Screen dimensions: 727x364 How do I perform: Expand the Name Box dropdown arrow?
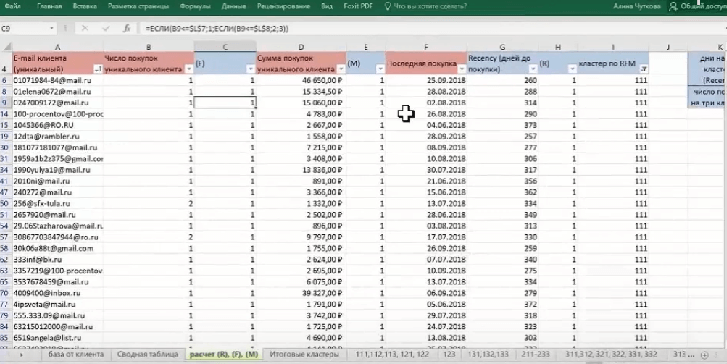click(x=51, y=28)
